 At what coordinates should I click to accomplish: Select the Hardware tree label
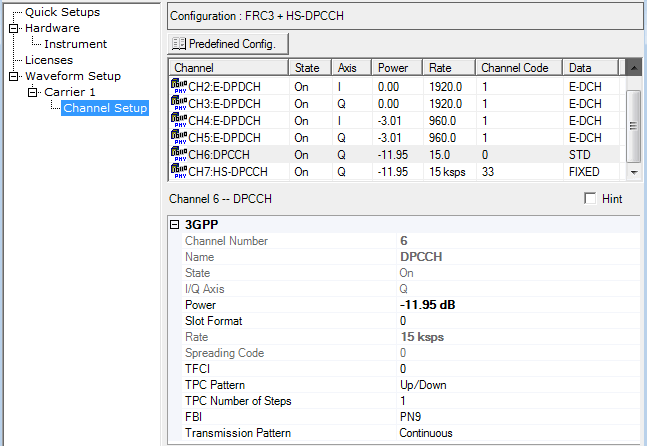[x=52, y=28]
